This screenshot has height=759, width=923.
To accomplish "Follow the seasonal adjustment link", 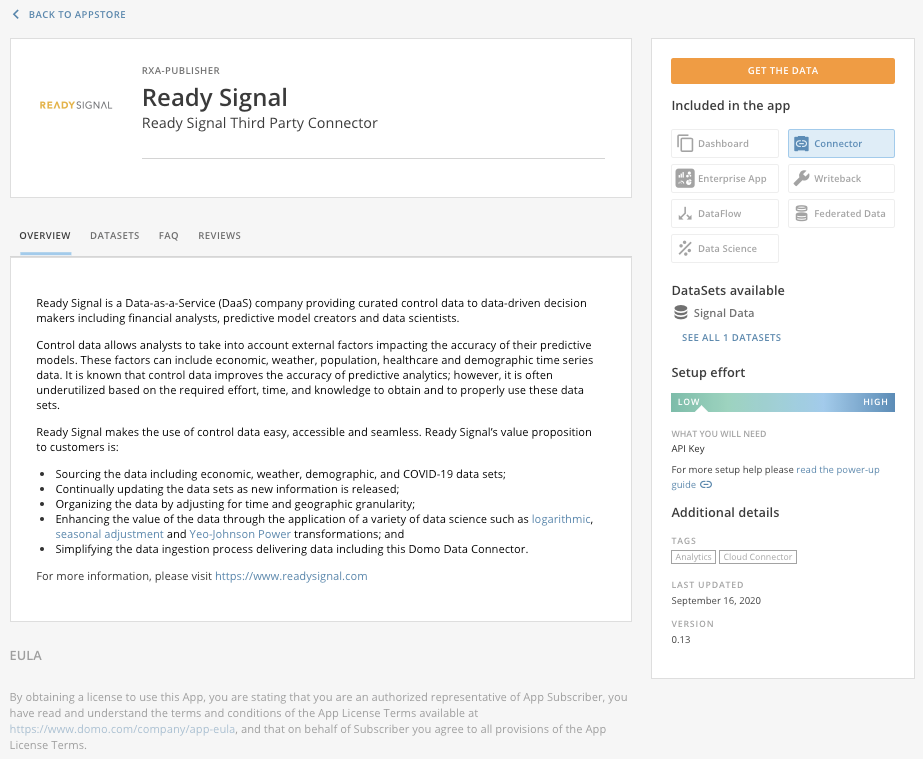I will pos(109,534).
